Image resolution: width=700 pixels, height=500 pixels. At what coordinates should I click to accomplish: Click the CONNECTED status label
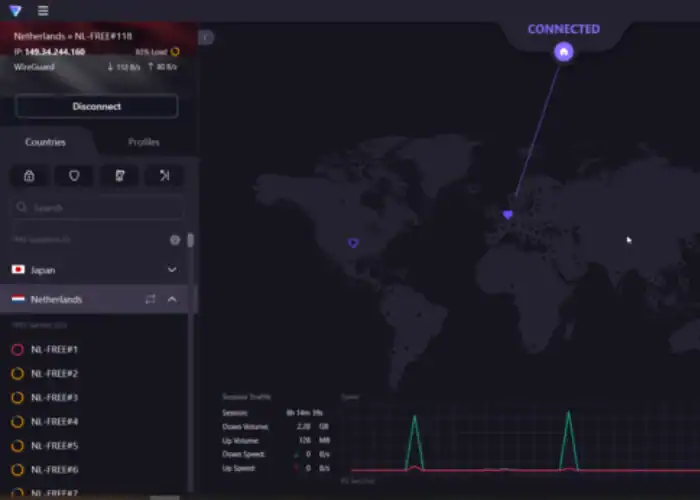point(564,29)
